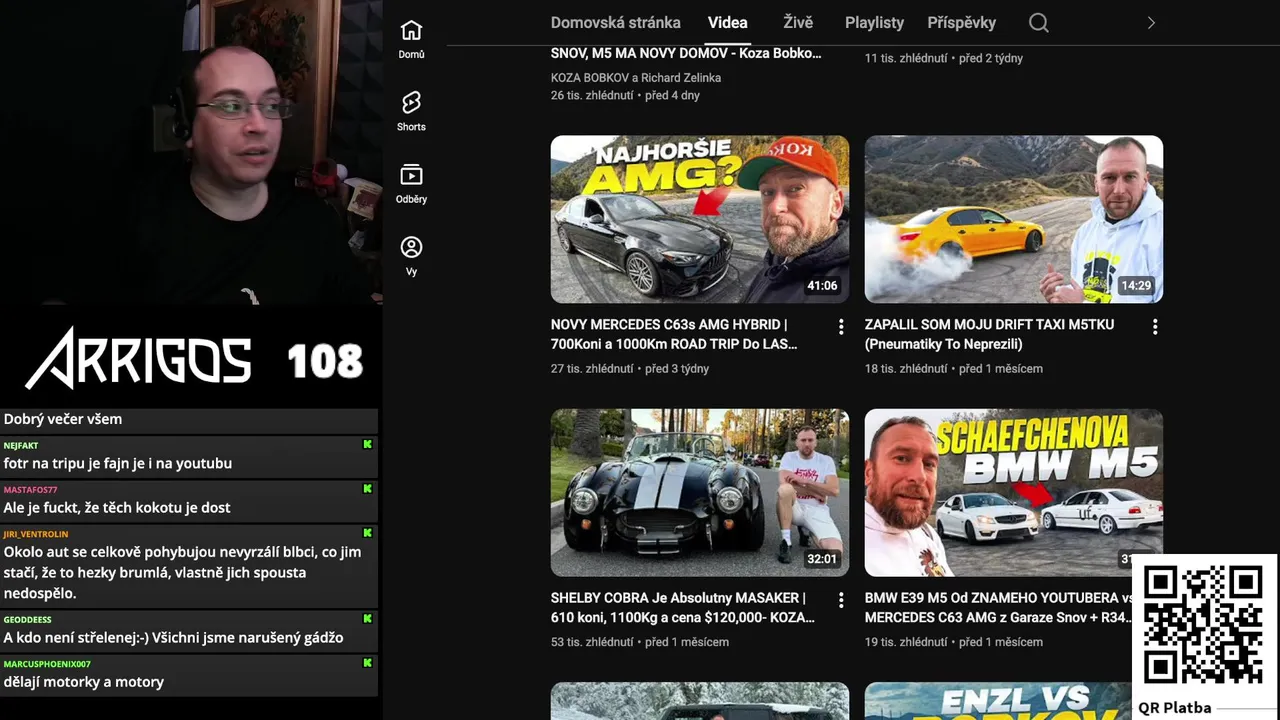Open ZAPALIL SOM MOJU DRIFT TAXI video title
The width and height of the screenshot is (1280, 720).
pyautogui.click(x=989, y=334)
